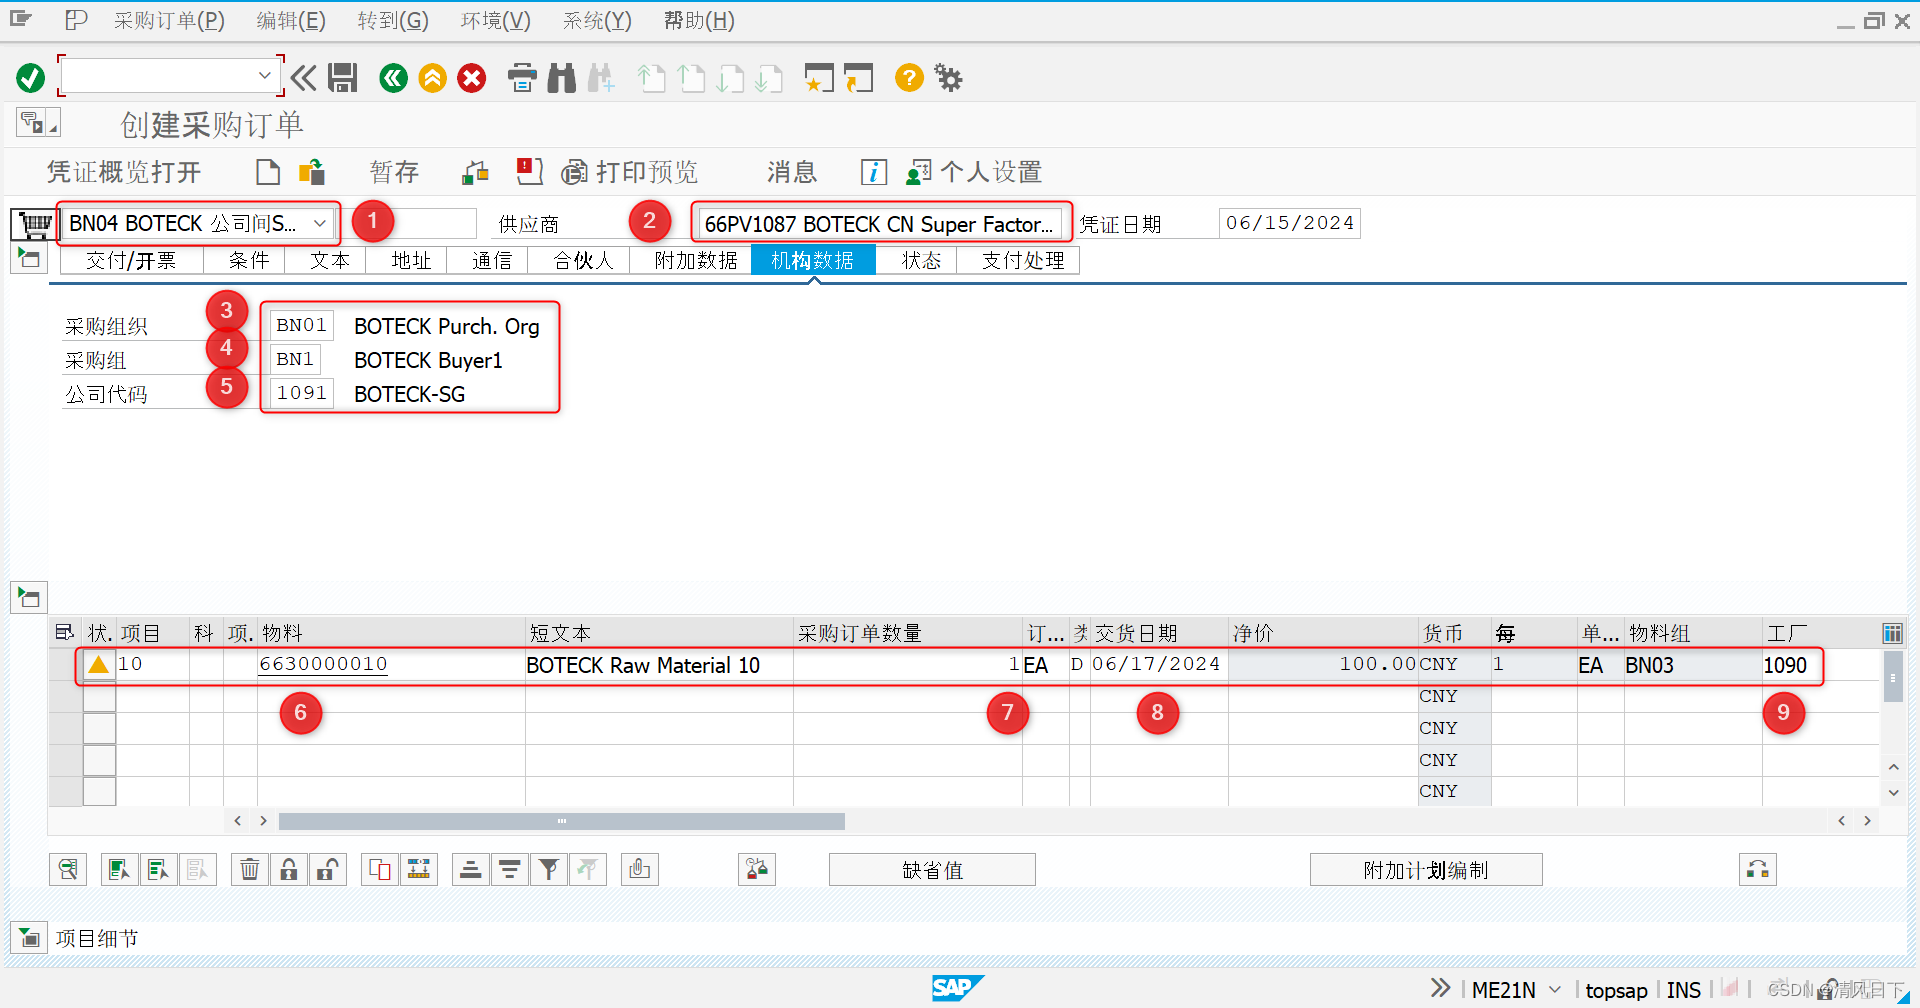Click the Create new document page icon
Viewport: 1920px width, 1008px height.
coord(268,172)
